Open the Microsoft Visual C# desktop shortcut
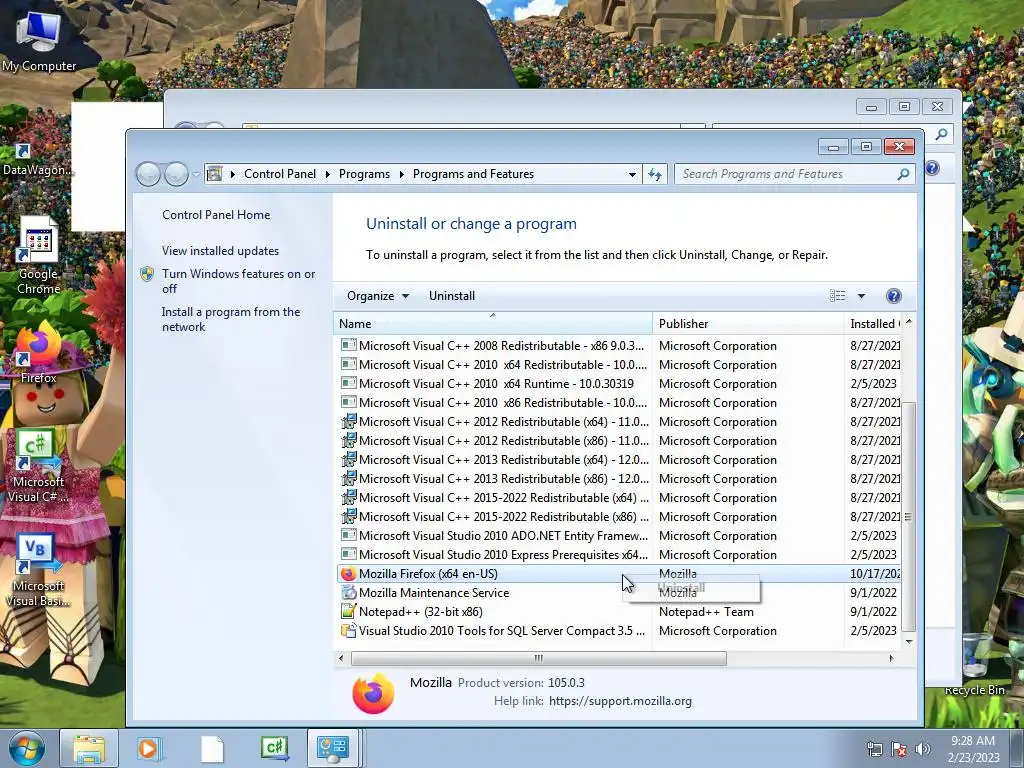This screenshot has height=768, width=1024. click(39, 466)
